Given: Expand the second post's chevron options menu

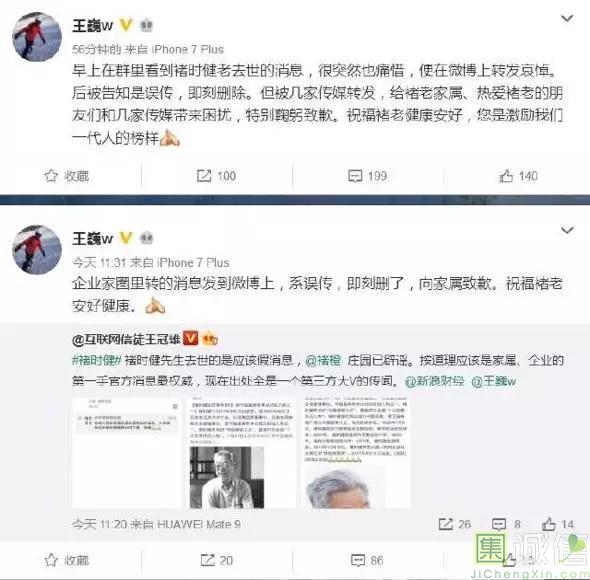Looking at the screenshot, I should [567, 230].
